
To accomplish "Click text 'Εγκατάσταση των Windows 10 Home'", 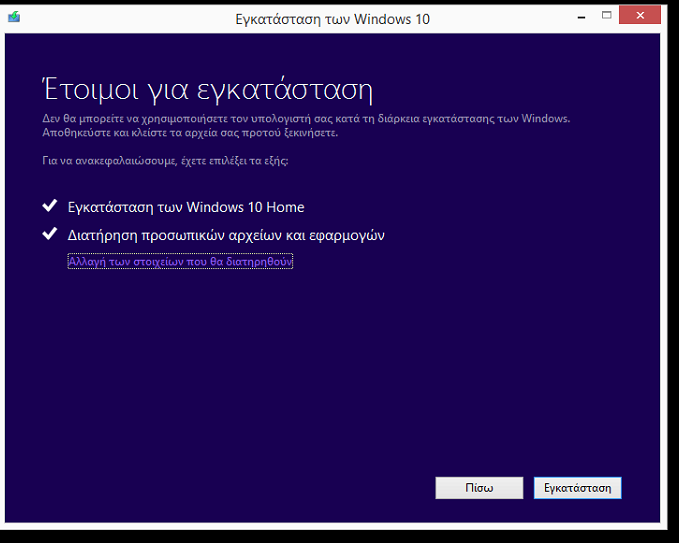I will (186, 207).
